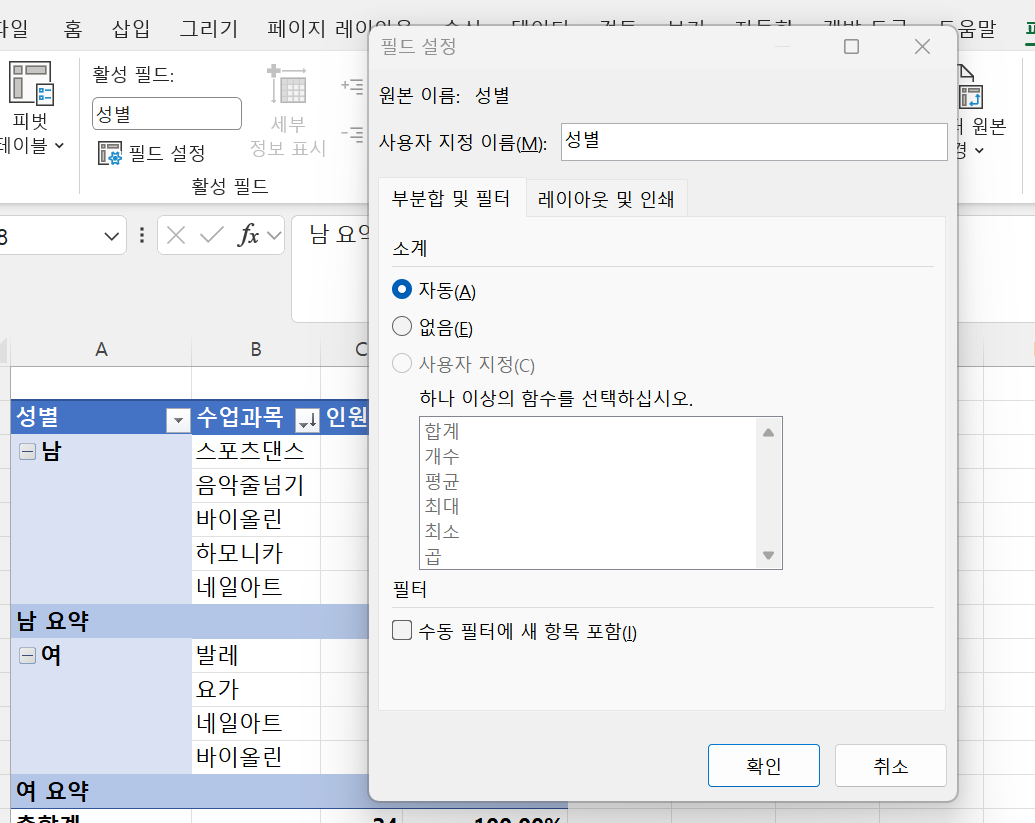Screen dimensions: 1035x823
Task: Click the fx insert function icon
Action: click(x=248, y=235)
